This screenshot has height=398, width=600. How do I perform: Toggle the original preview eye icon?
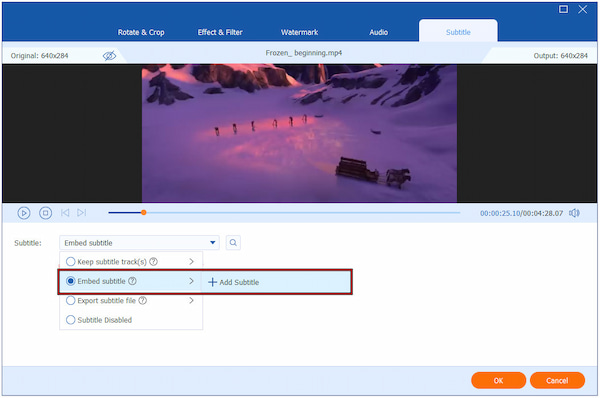point(109,56)
